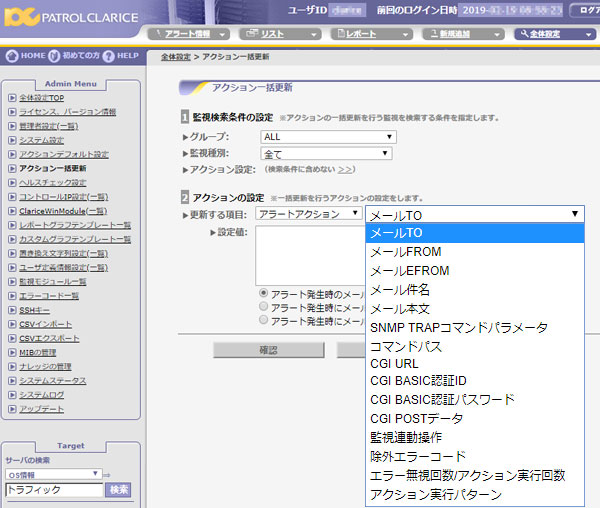600x508 pixels.
Task: Choose CGI URL from the open list
Action: coord(475,363)
